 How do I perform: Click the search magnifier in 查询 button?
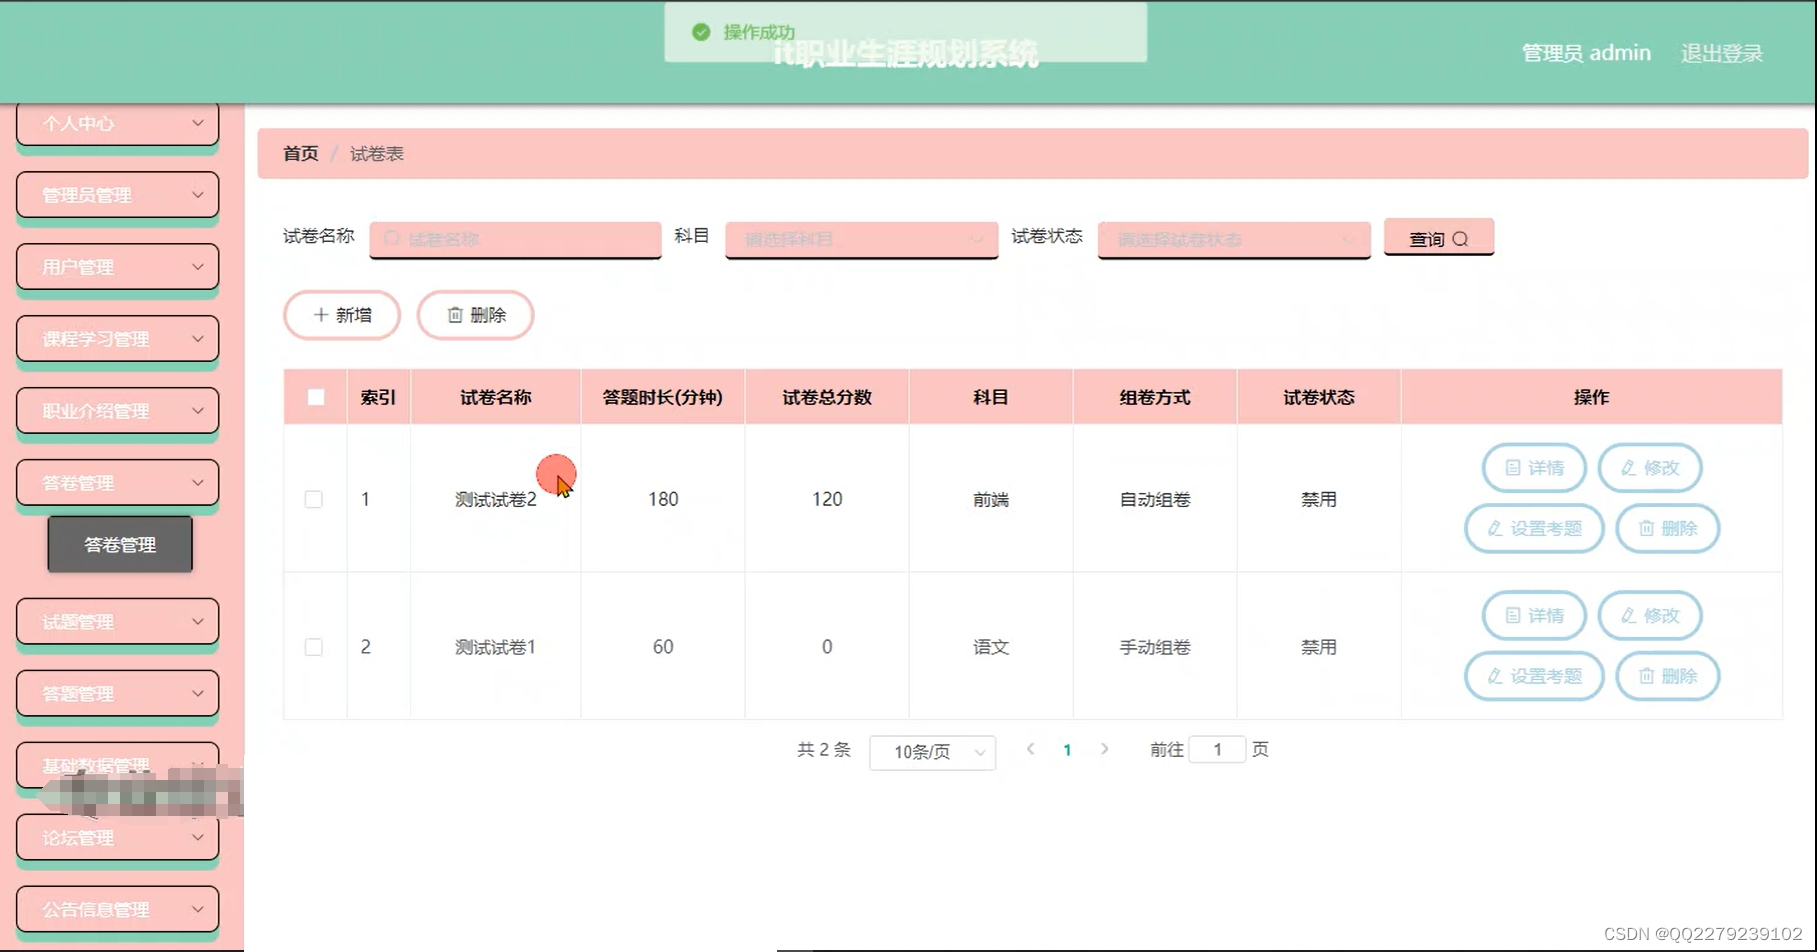tap(1463, 238)
